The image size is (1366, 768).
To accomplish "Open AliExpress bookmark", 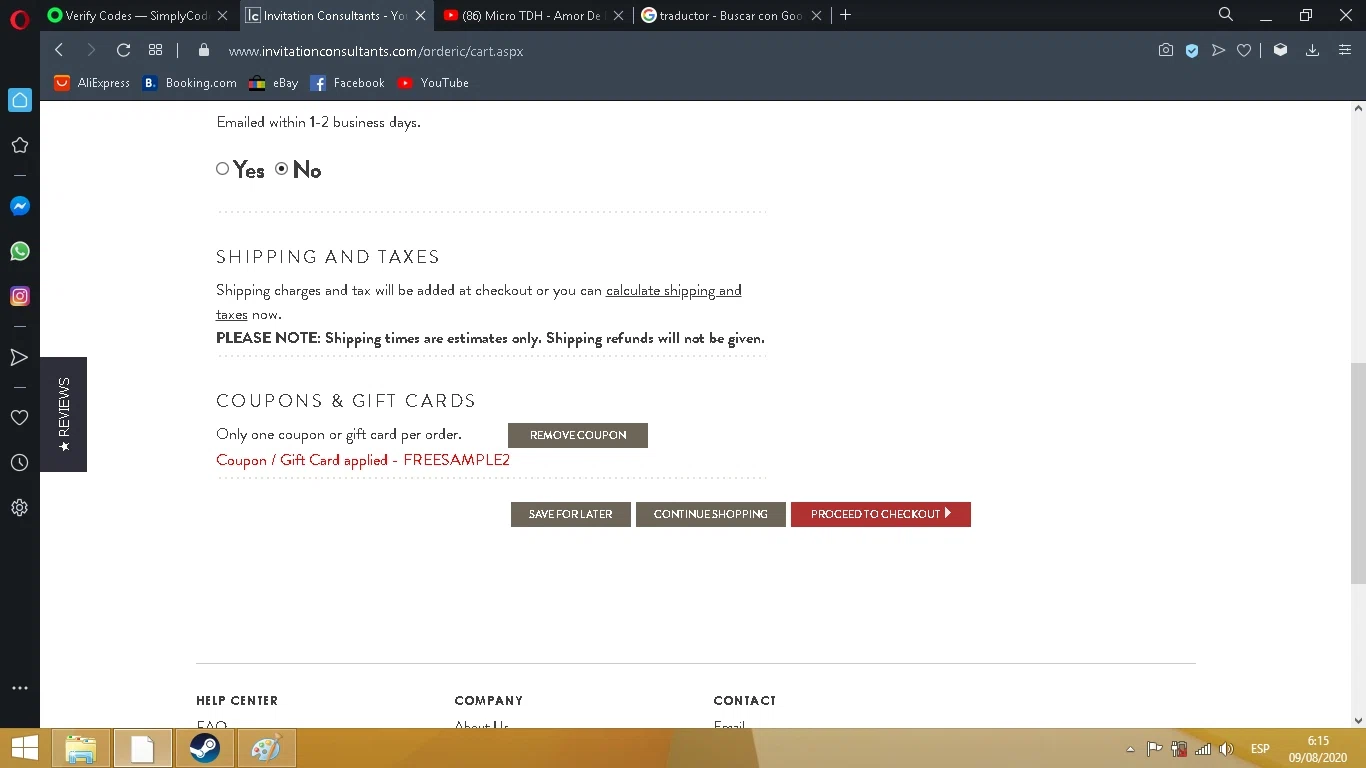I will coord(92,83).
